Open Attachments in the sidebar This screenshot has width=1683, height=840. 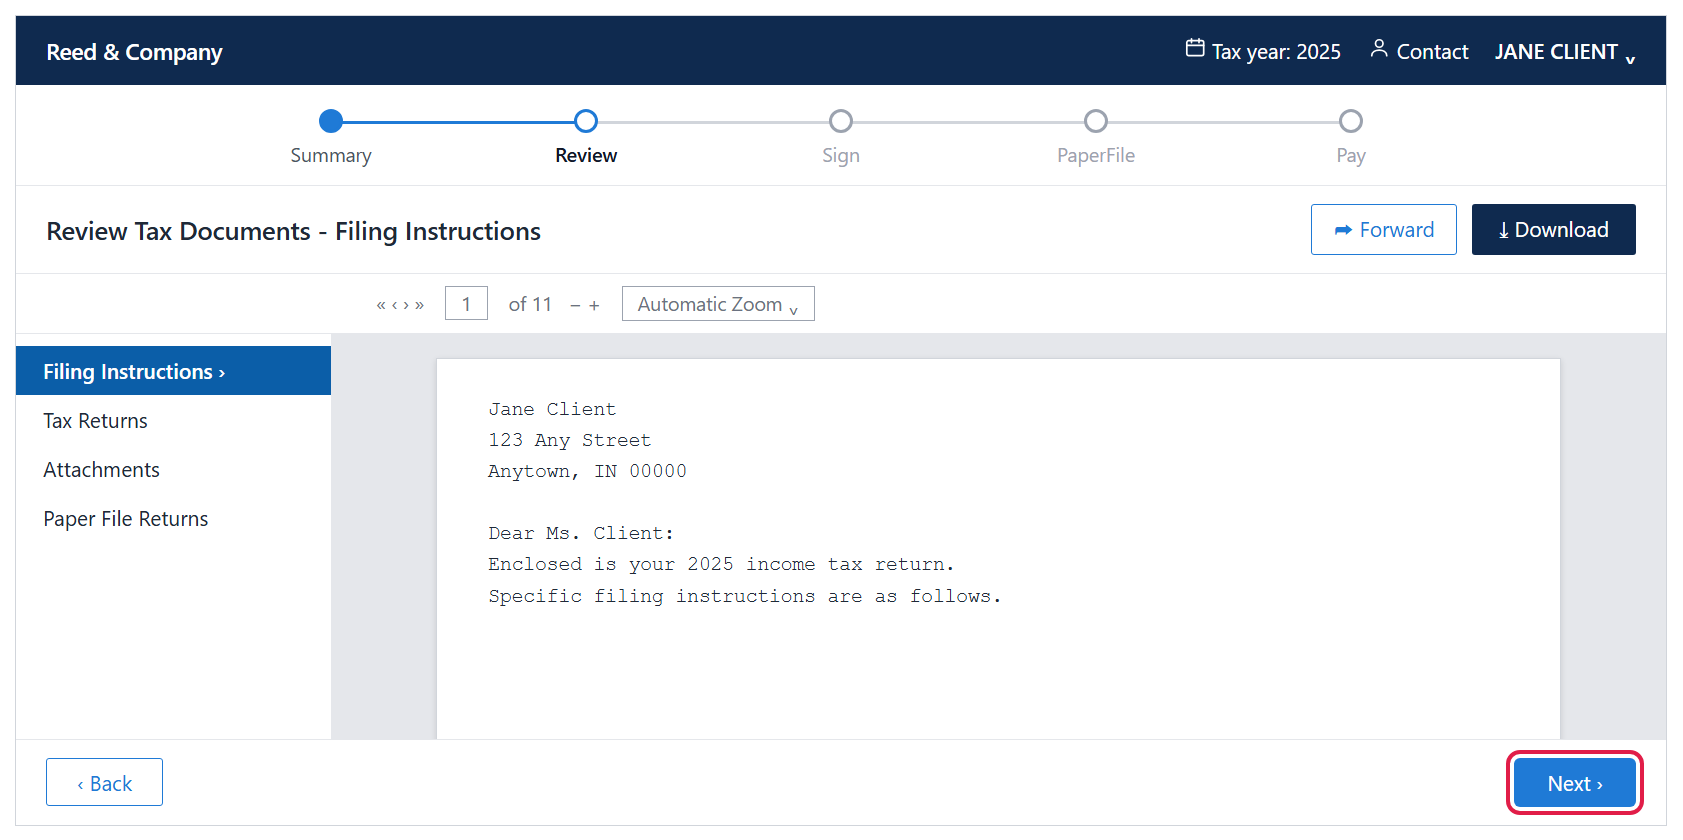[x=173, y=470]
